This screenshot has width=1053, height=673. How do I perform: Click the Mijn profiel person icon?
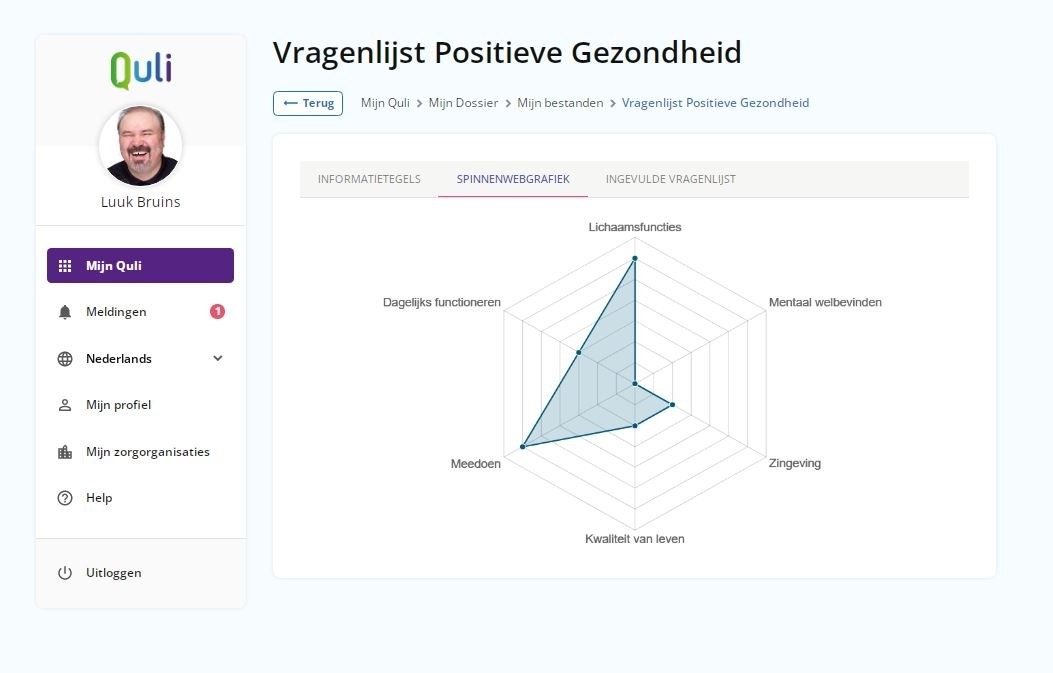[65, 405]
